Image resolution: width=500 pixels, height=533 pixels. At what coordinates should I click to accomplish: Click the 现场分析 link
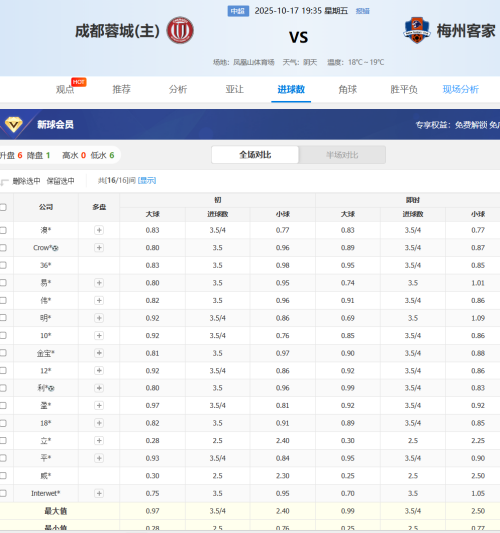tap(461, 89)
